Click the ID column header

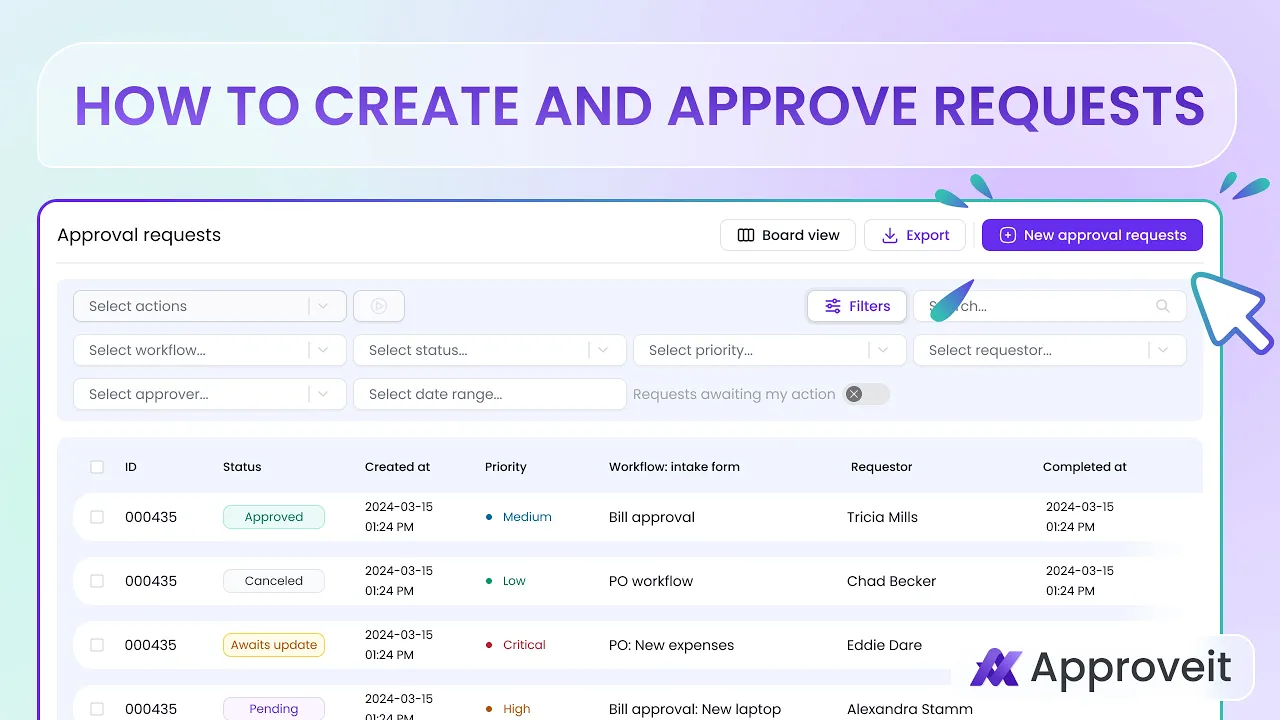(x=131, y=467)
